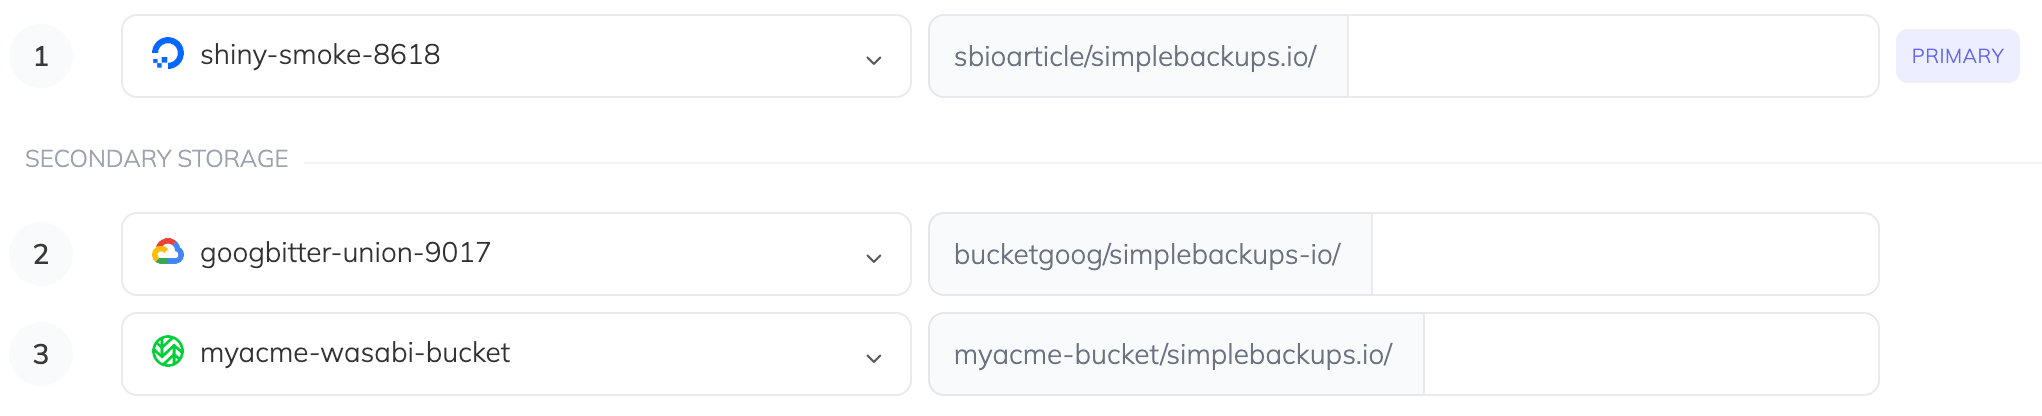Select the shiny-smoke-8618 storage name
Viewport: 2042px width, 416px height.
[x=320, y=55]
